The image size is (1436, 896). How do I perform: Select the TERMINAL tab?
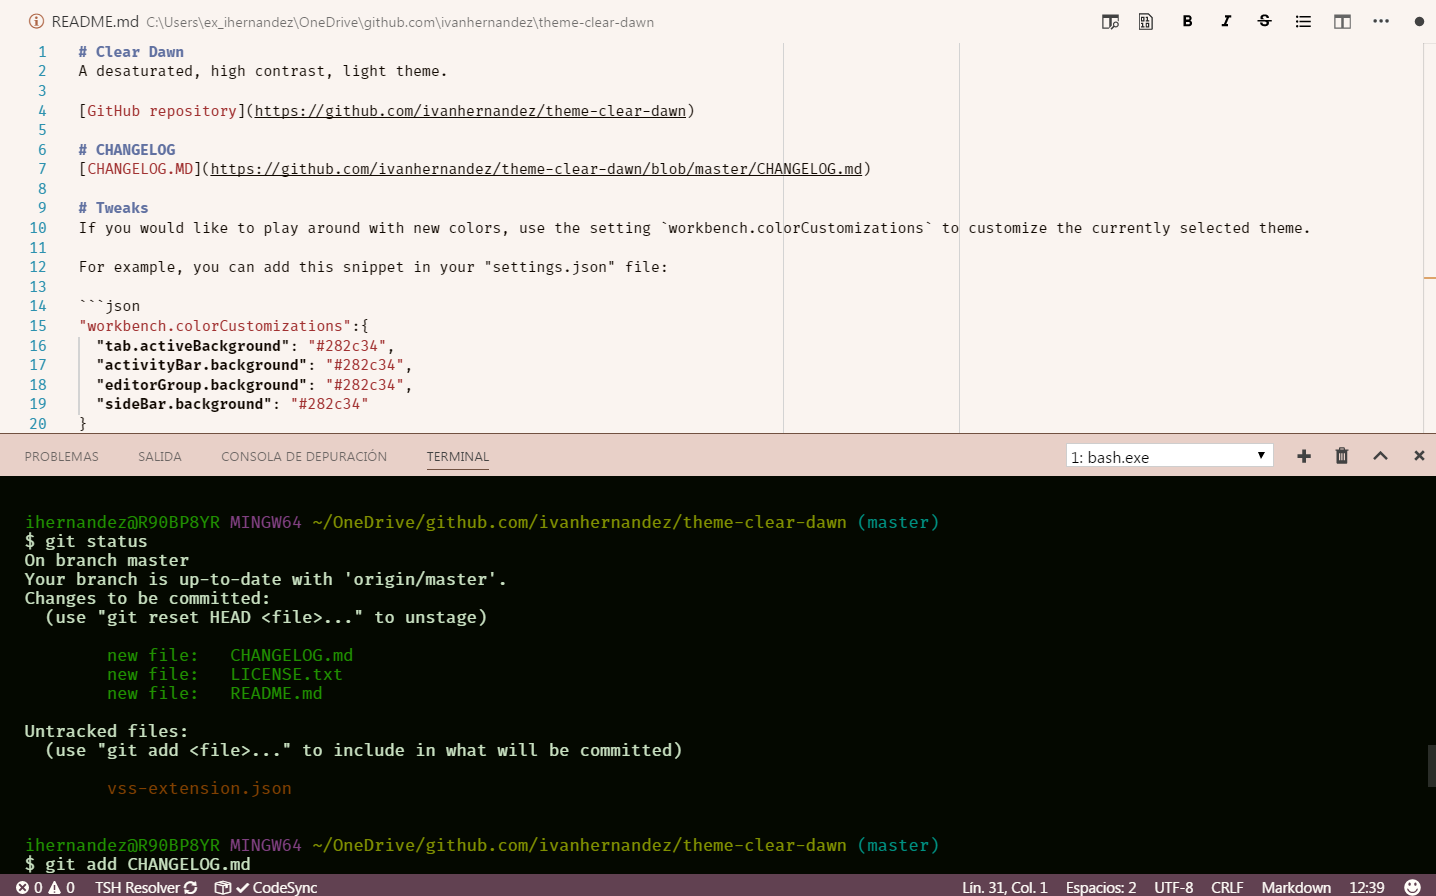tap(458, 457)
